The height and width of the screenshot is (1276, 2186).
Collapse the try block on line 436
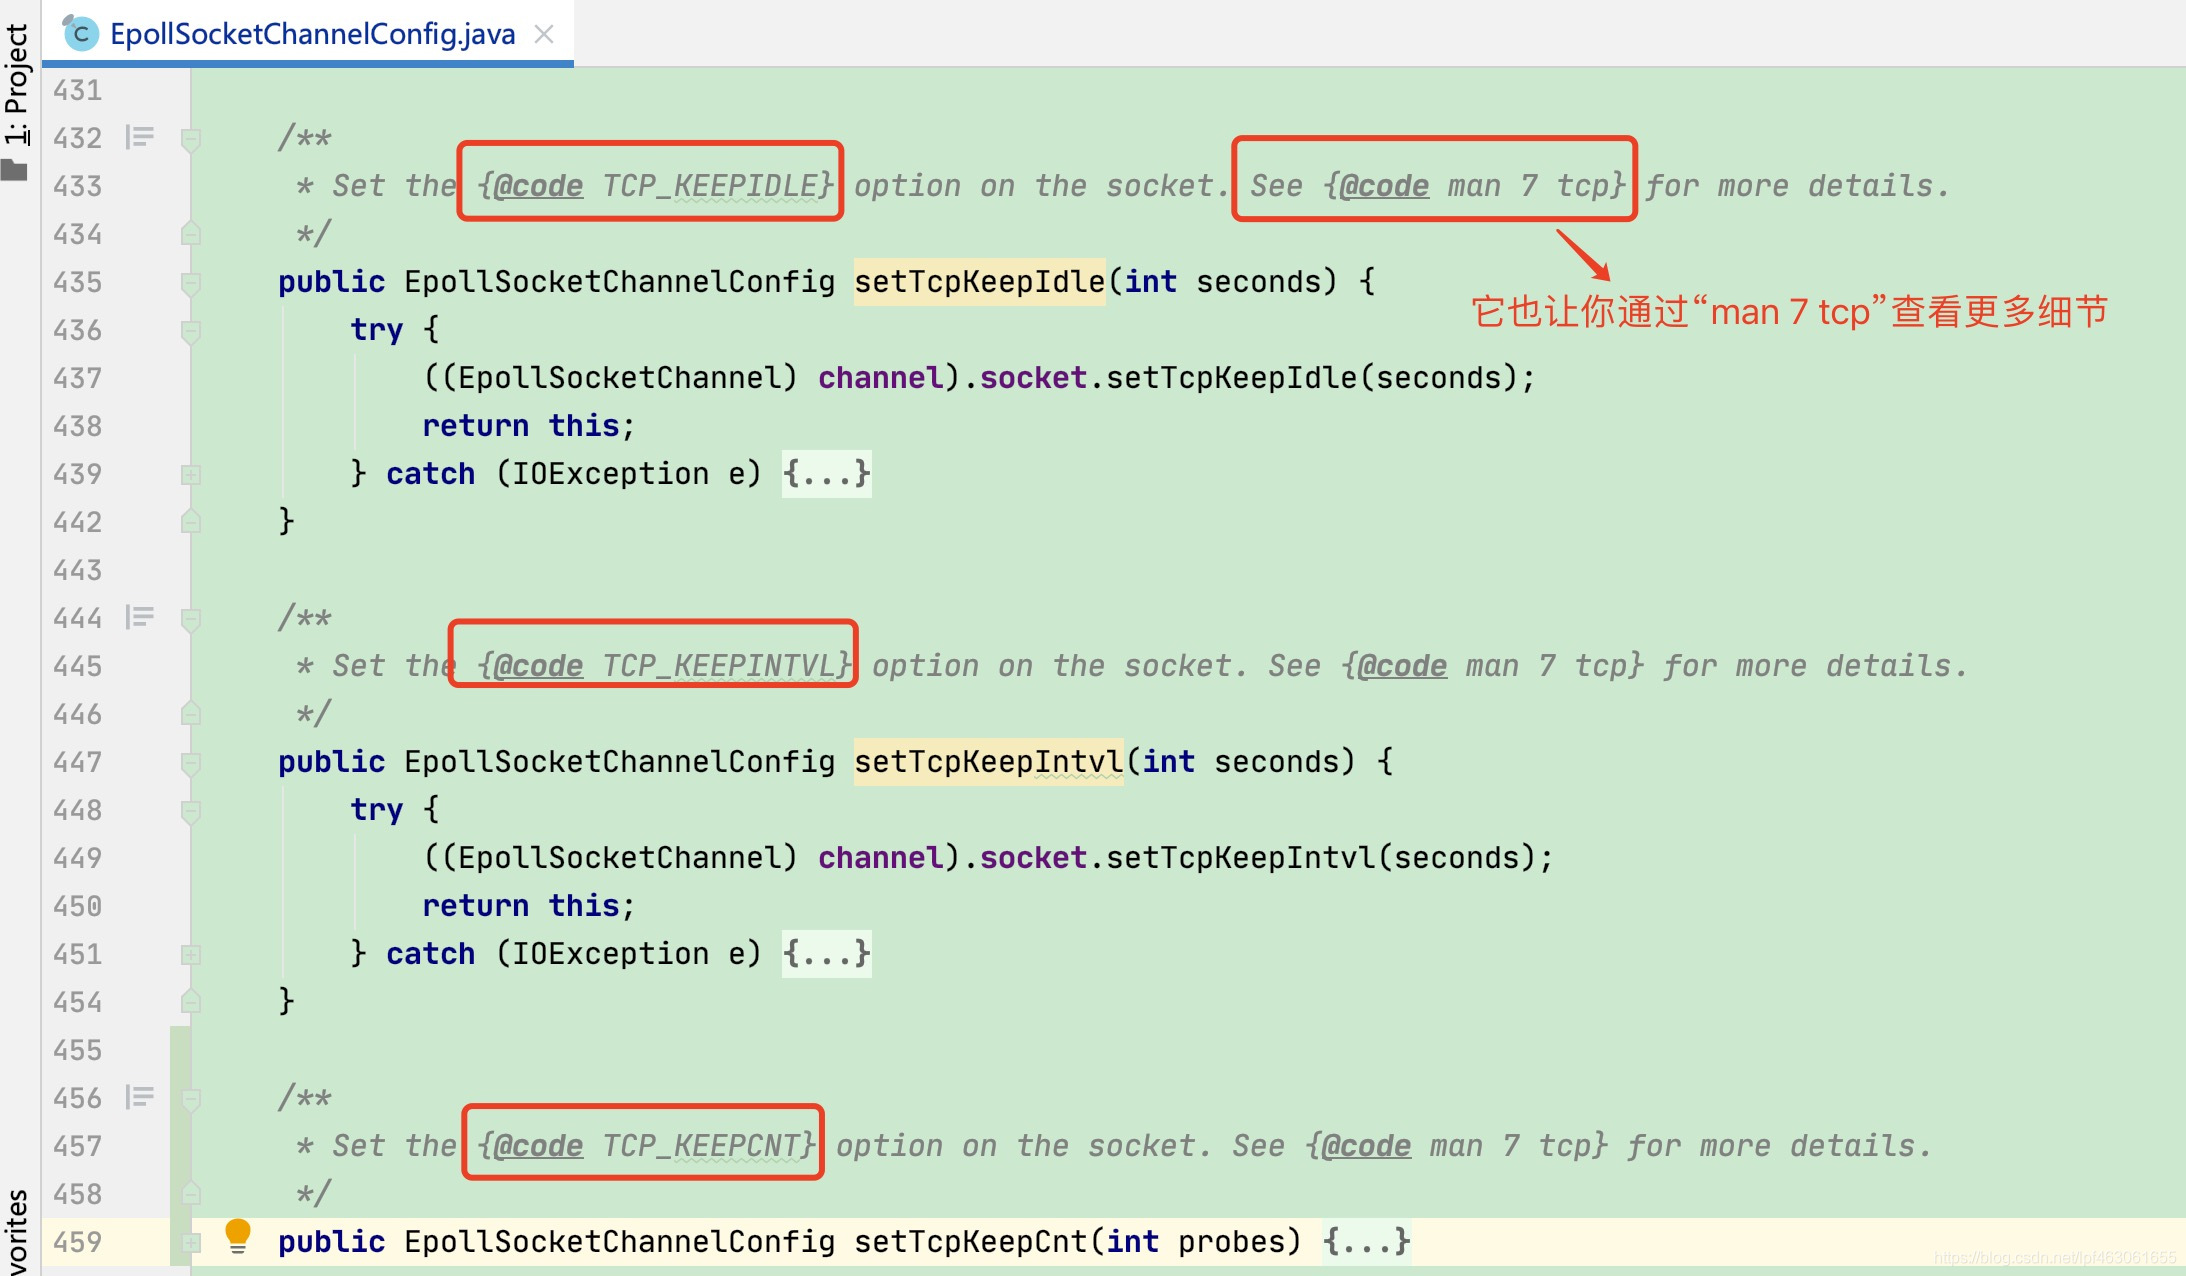click(x=190, y=330)
